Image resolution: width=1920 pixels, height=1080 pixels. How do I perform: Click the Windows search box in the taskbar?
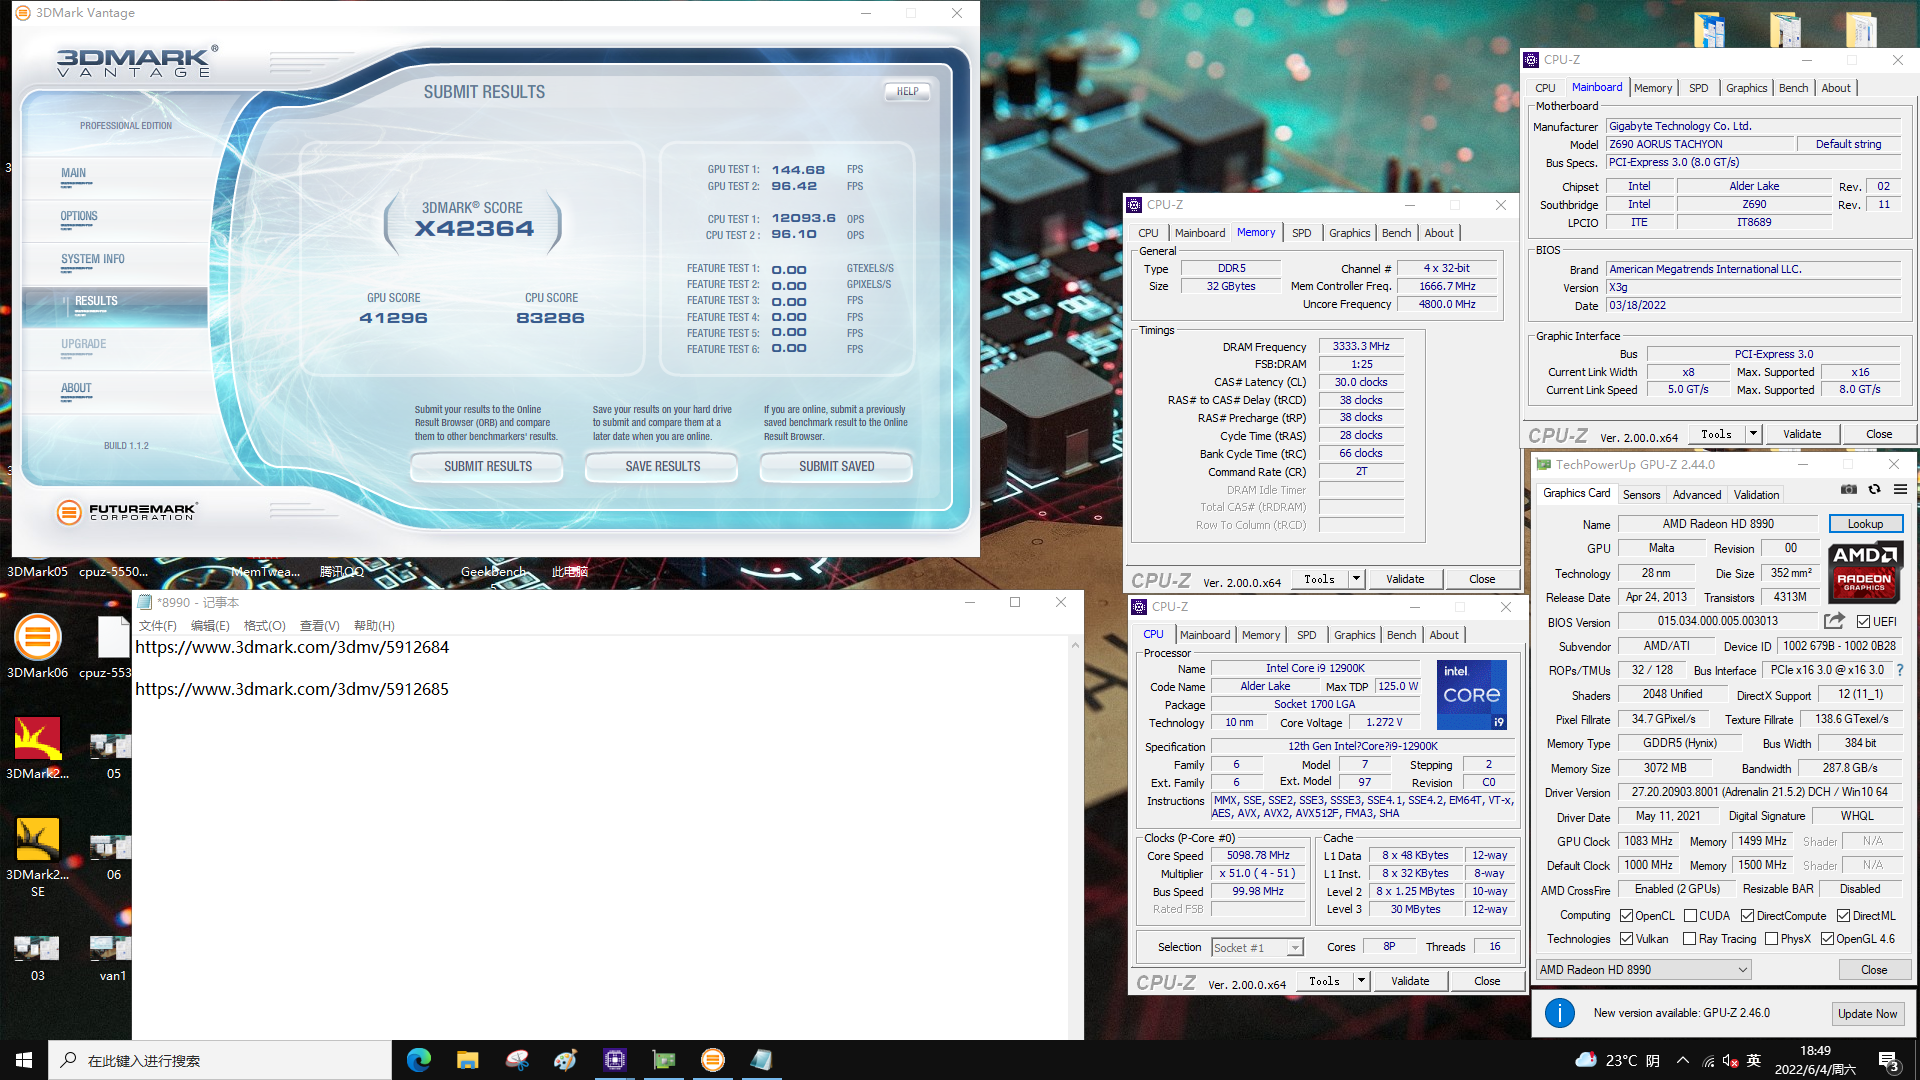[220, 1060]
